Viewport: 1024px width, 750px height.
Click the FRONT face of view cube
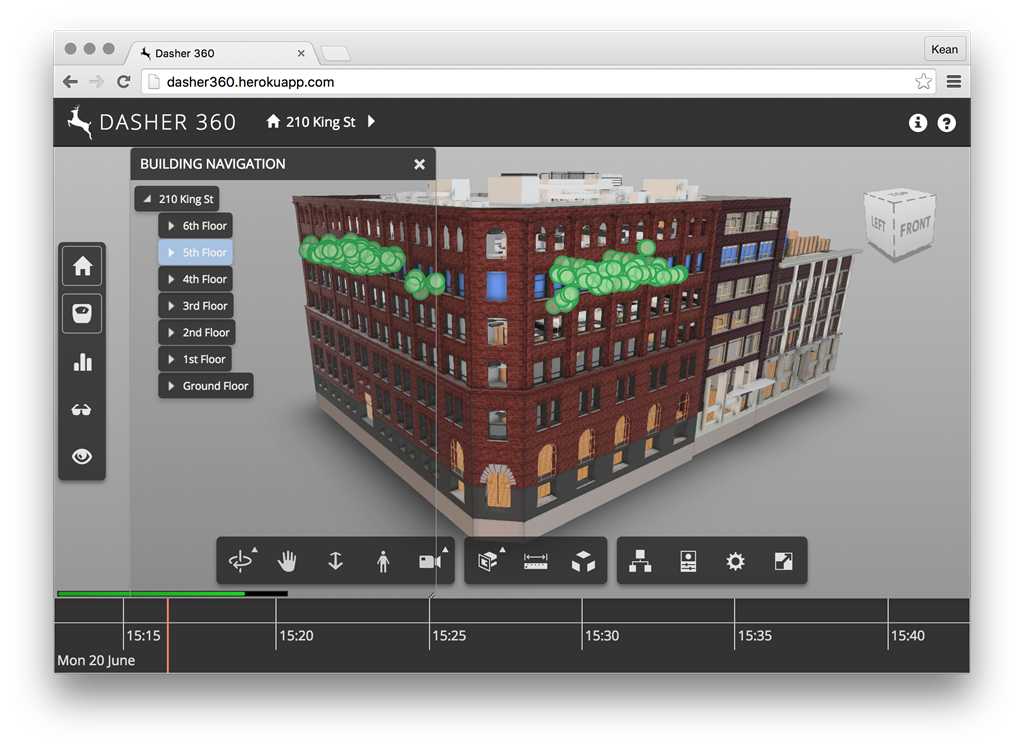tap(915, 227)
